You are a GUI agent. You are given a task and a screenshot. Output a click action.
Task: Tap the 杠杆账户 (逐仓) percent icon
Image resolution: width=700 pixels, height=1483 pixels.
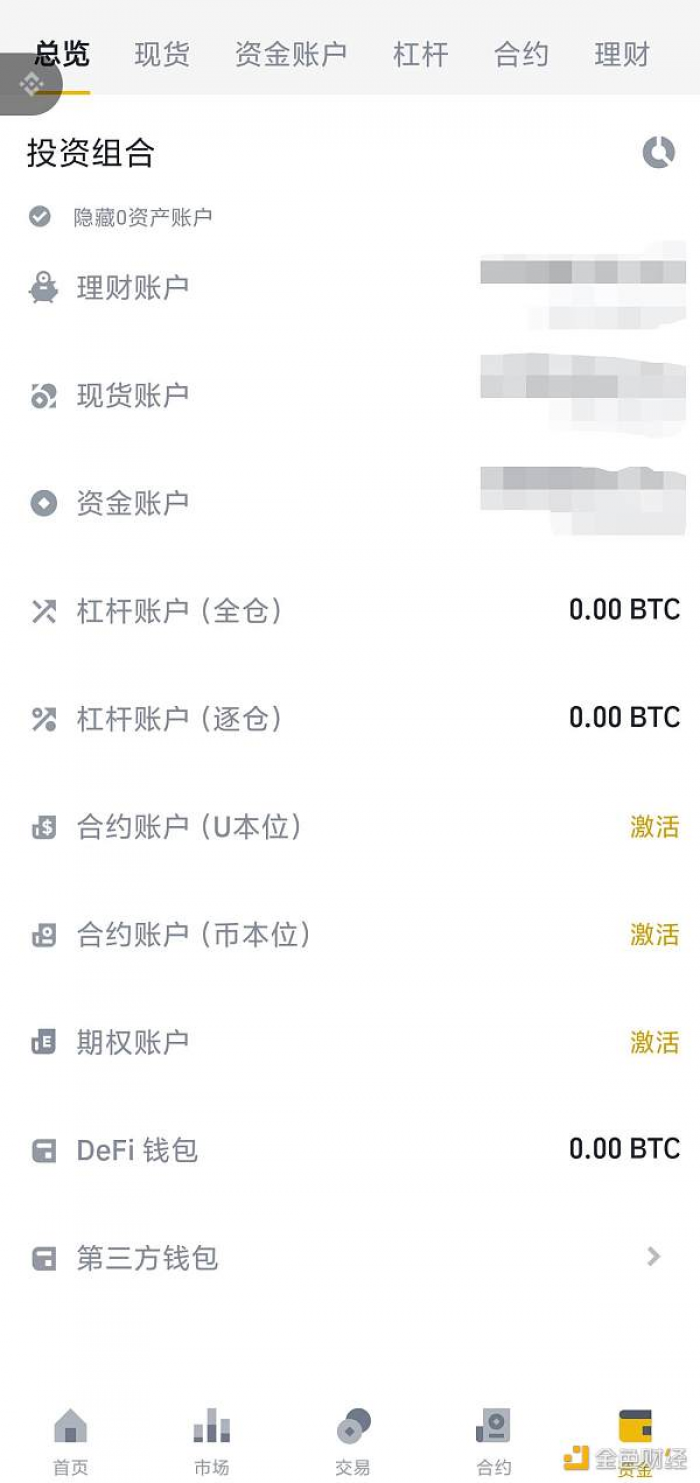tap(43, 719)
